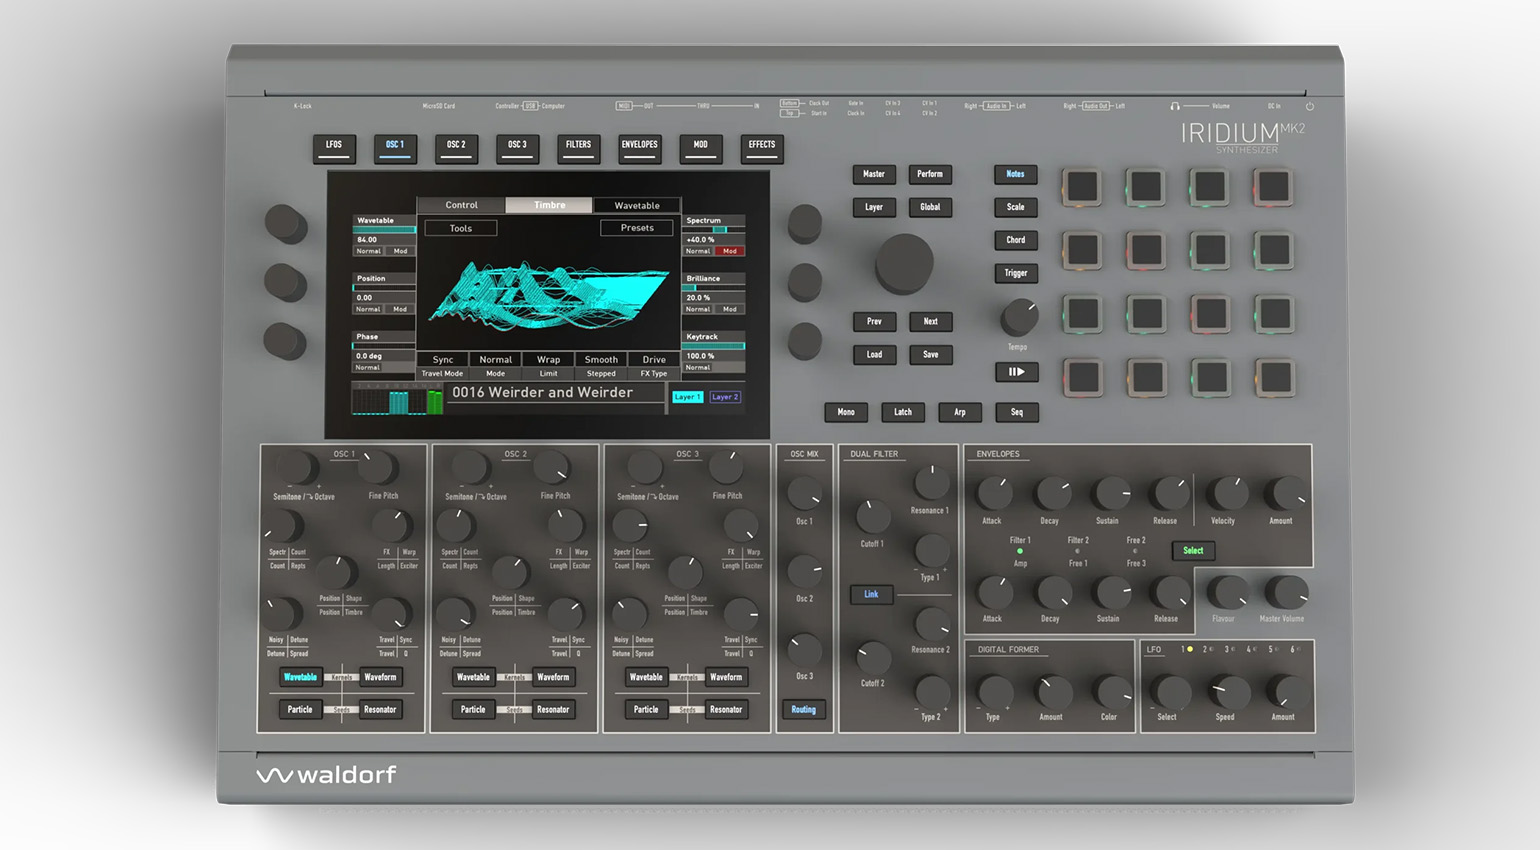Tap the top-left performance pad

click(x=1082, y=187)
